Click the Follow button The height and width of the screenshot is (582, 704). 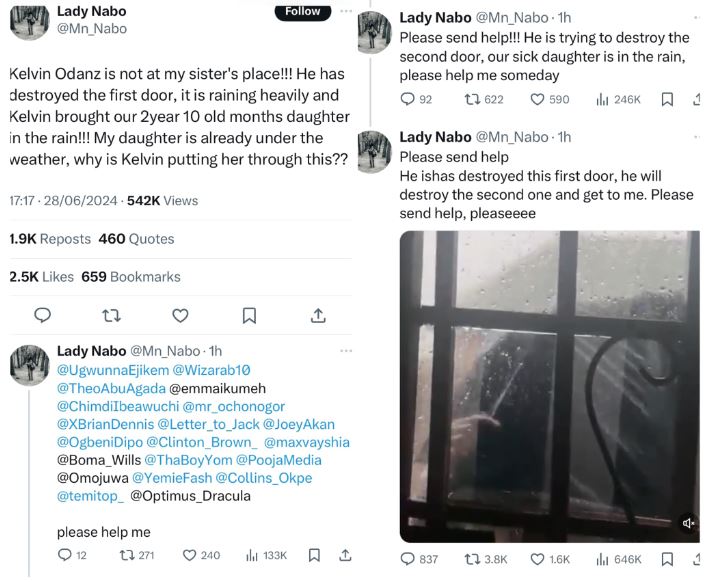click(302, 12)
